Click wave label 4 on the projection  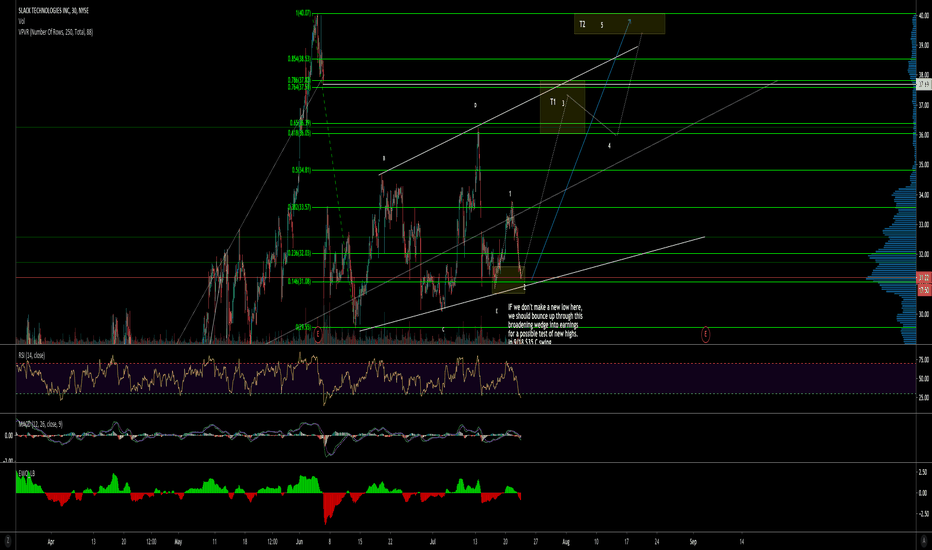pos(609,146)
